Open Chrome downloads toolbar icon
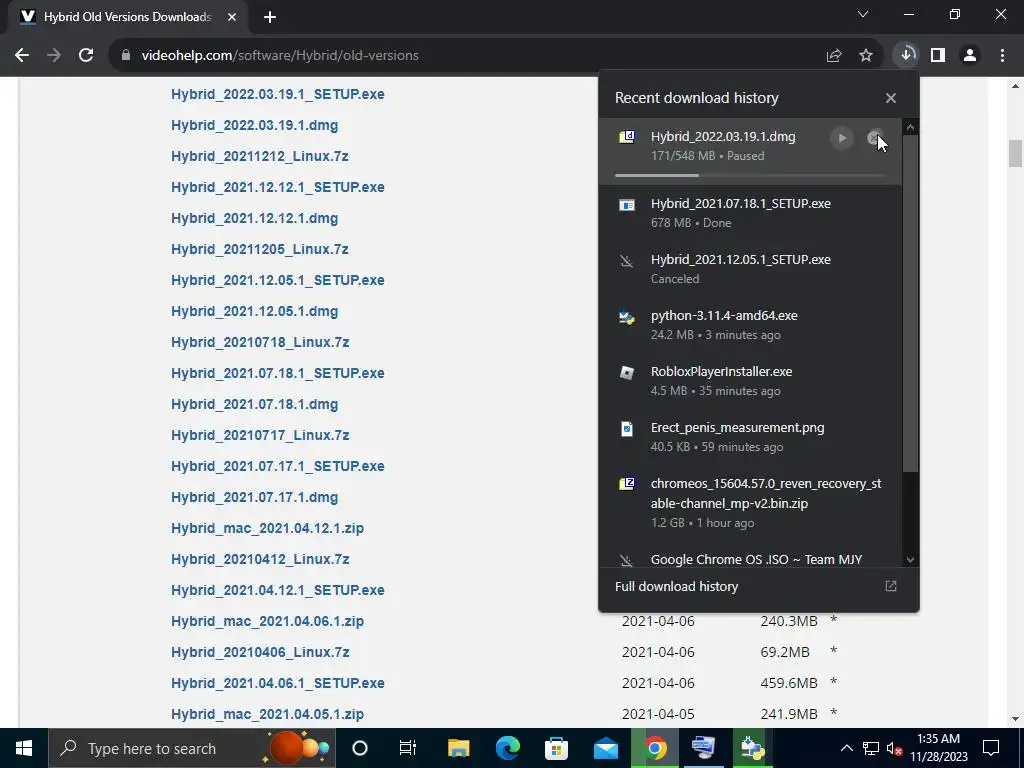The image size is (1024, 768). (x=906, y=56)
